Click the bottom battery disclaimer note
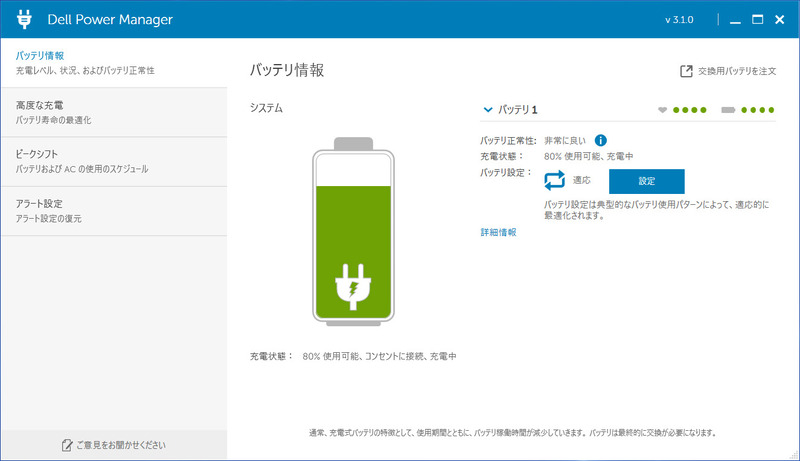The image size is (800, 461). (513, 433)
